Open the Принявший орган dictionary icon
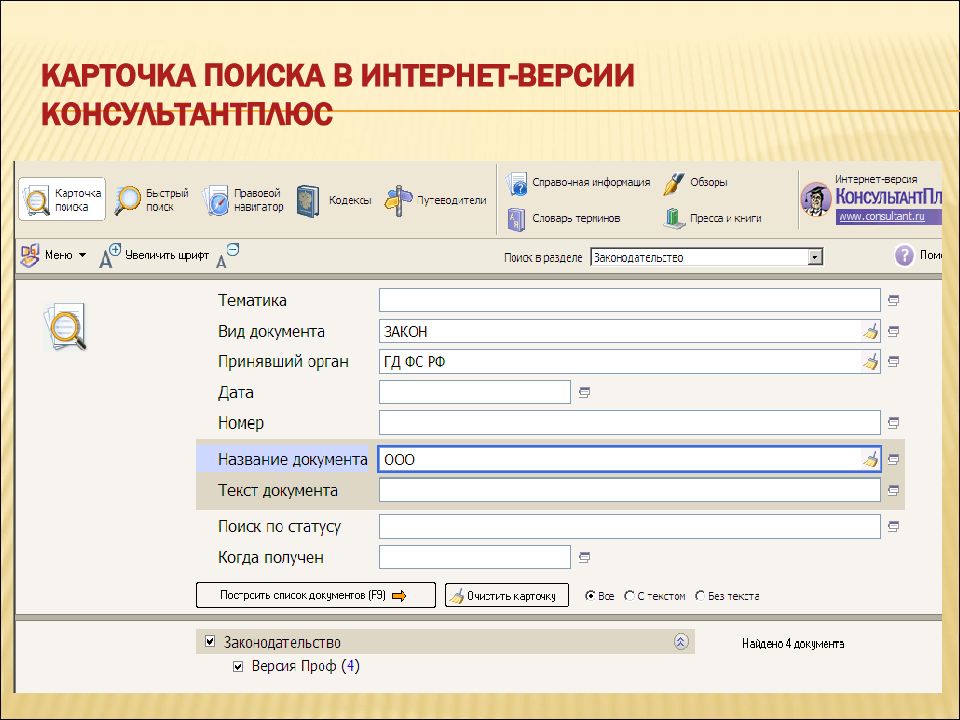The height and width of the screenshot is (720, 960). 893,362
